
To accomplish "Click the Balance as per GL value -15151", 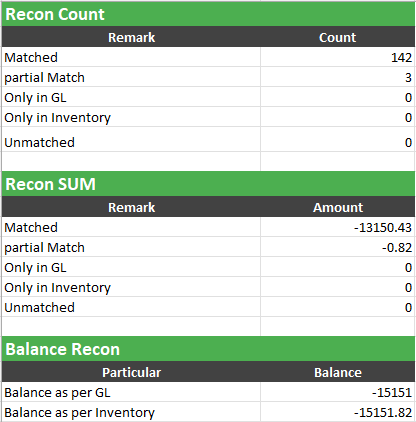I will coord(337,392).
